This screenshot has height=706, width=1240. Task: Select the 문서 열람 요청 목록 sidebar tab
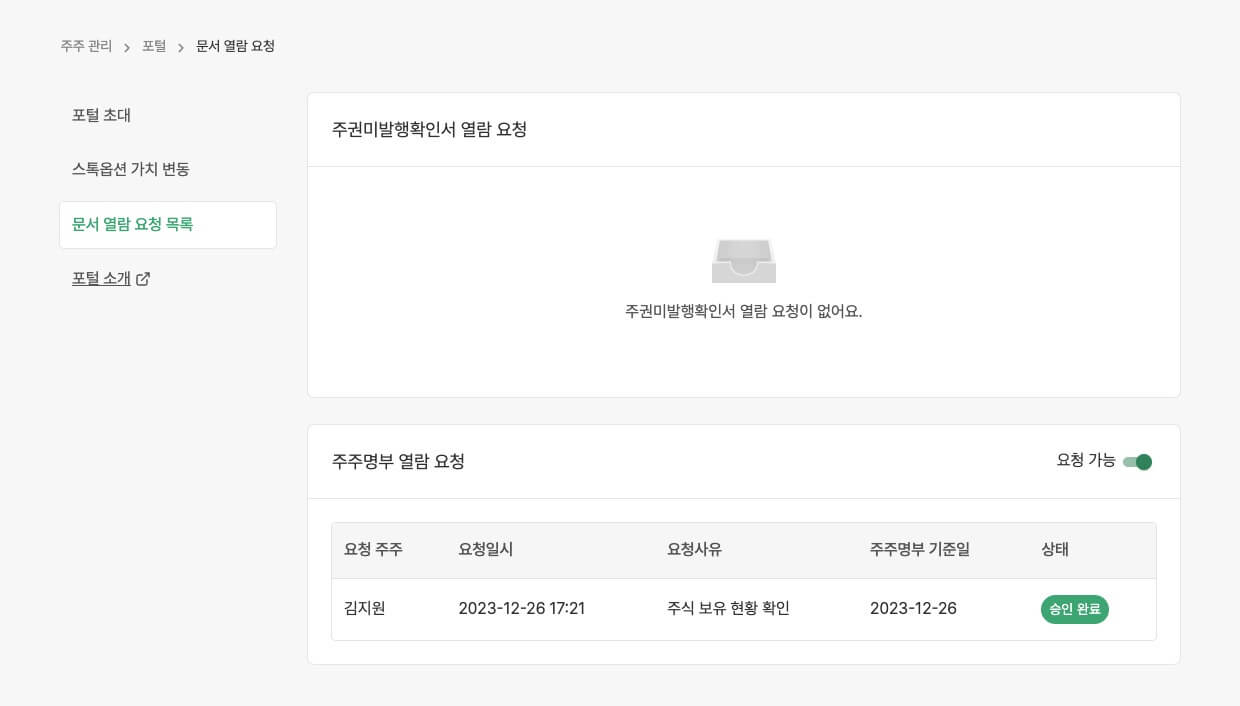click(131, 224)
